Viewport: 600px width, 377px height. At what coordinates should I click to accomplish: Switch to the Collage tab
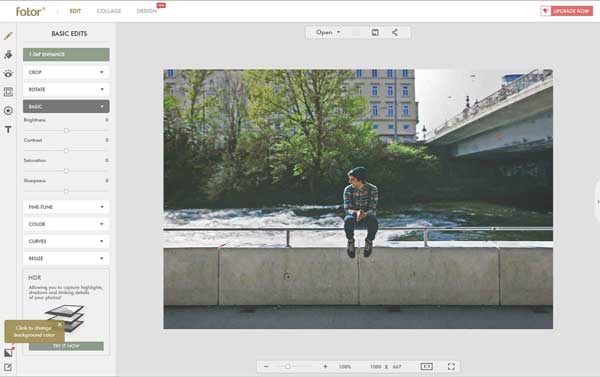tap(109, 11)
